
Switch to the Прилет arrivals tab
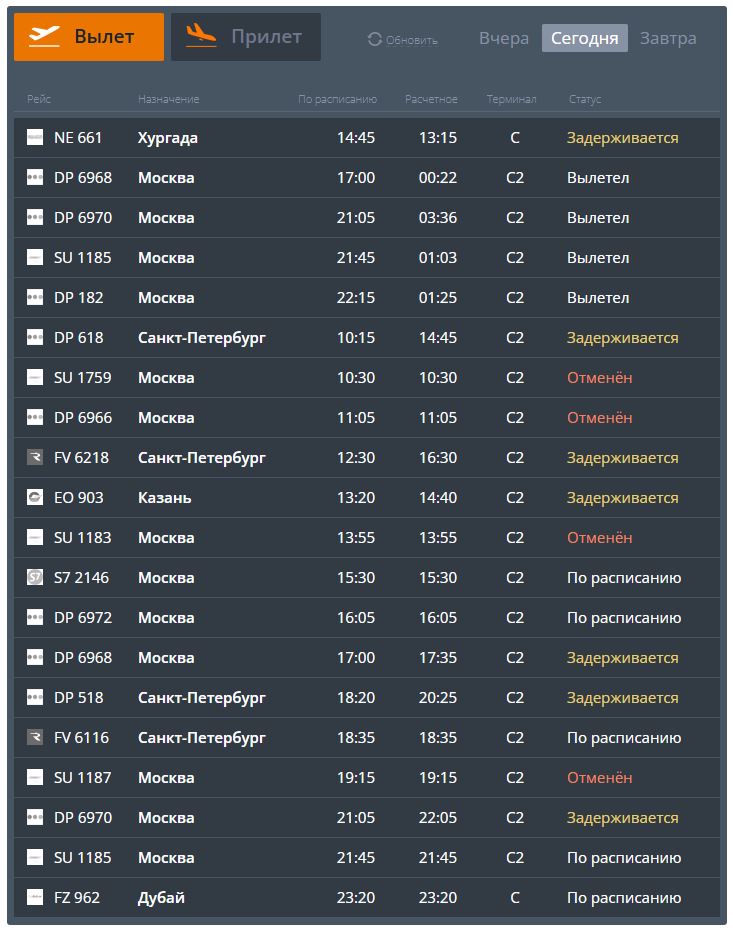click(x=246, y=37)
